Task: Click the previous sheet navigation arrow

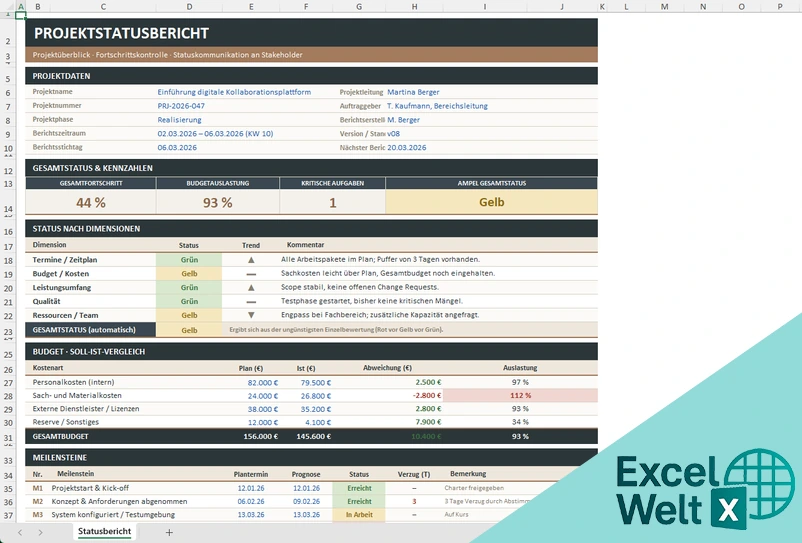Action: [20, 532]
